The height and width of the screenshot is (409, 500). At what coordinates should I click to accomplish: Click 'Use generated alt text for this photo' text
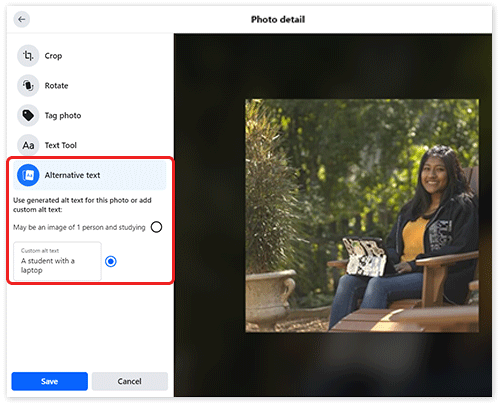pos(71,200)
